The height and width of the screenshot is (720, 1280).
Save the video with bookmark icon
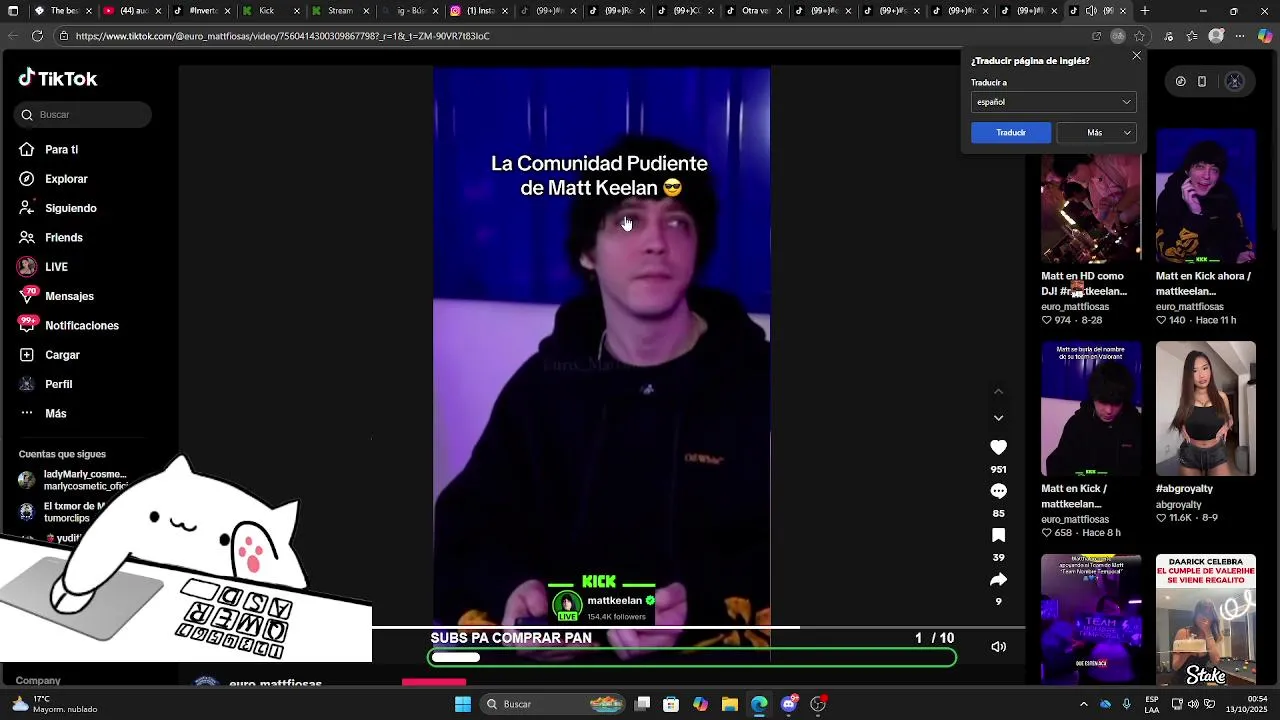pyautogui.click(x=998, y=535)
